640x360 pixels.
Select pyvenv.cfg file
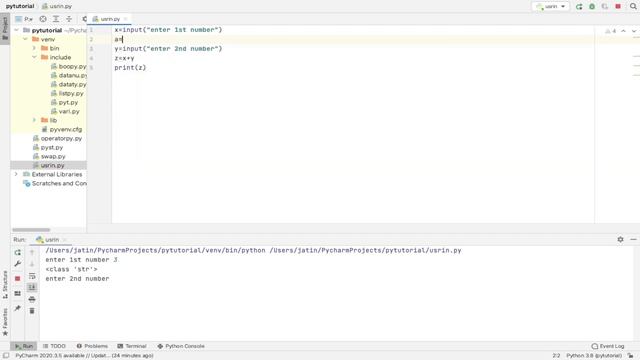point(62,129)
